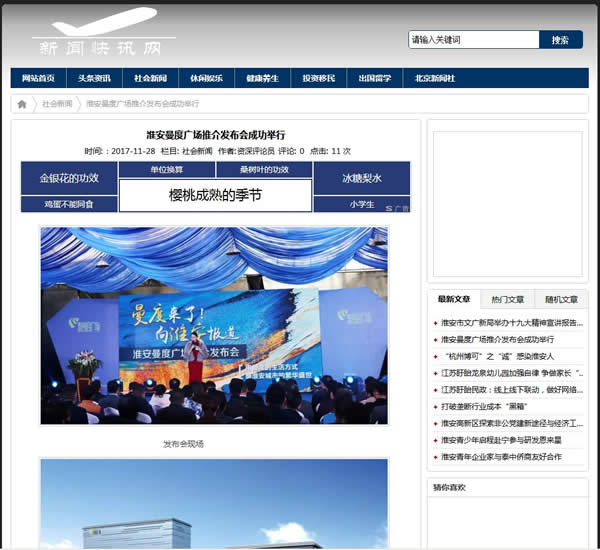
Task: Go to 健康养生 section
Action: coord(262,78)
